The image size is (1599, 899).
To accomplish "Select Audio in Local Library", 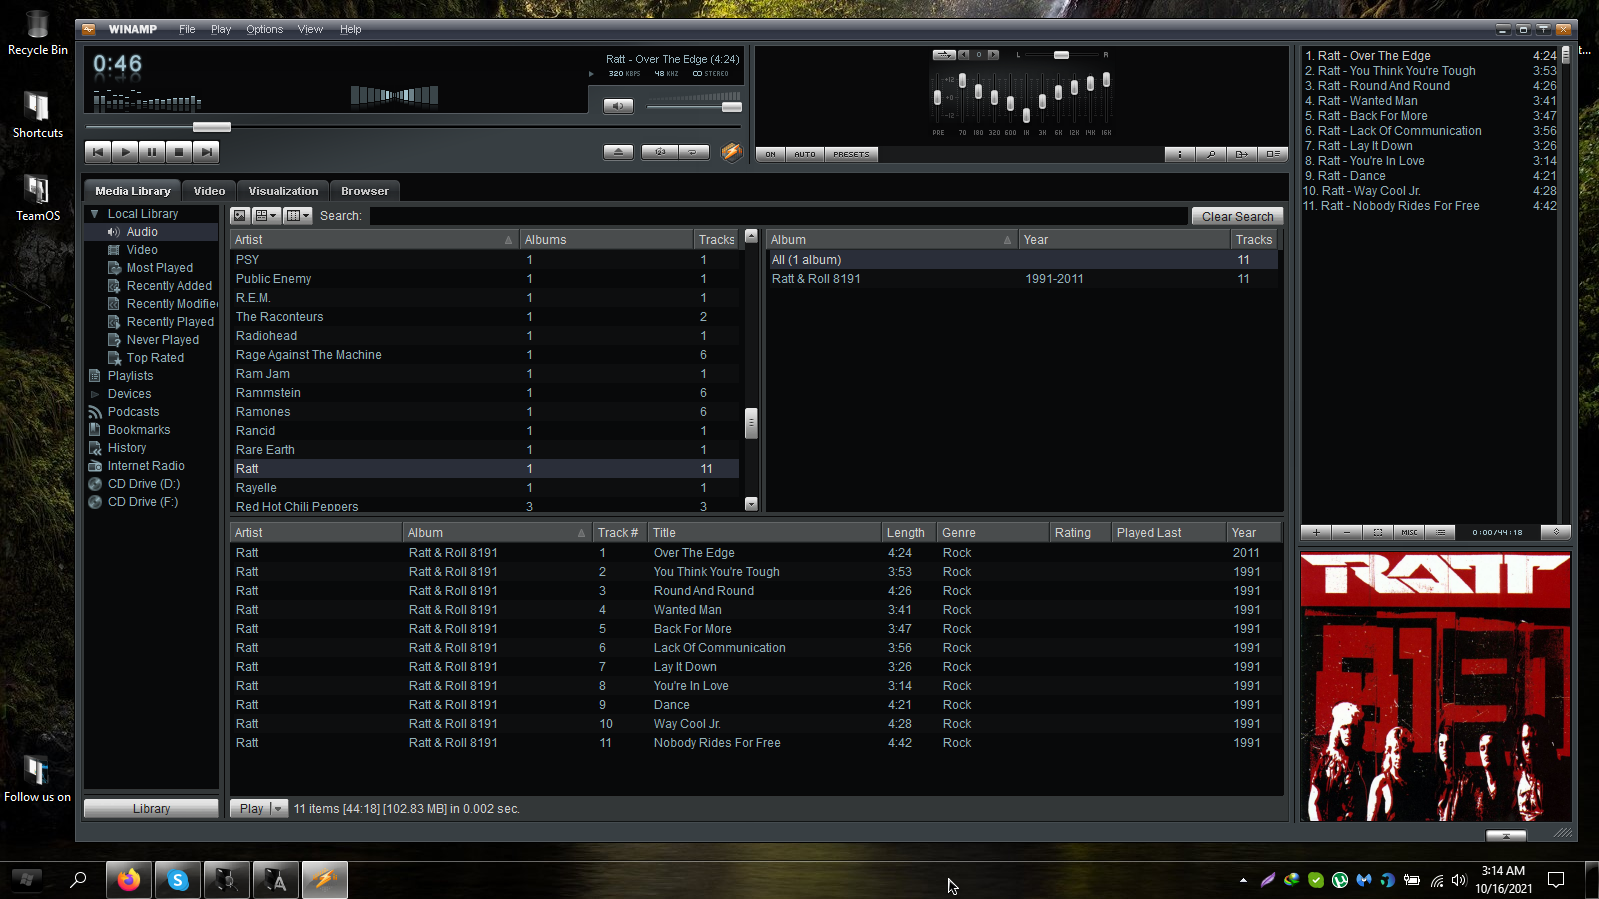I will click(x=142, y=232).
